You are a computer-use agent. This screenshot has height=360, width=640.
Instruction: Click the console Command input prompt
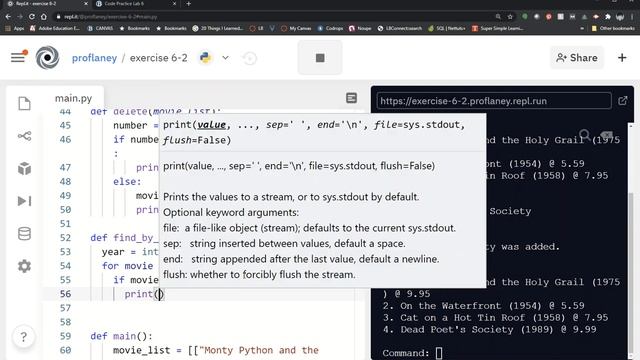(439, 353)
